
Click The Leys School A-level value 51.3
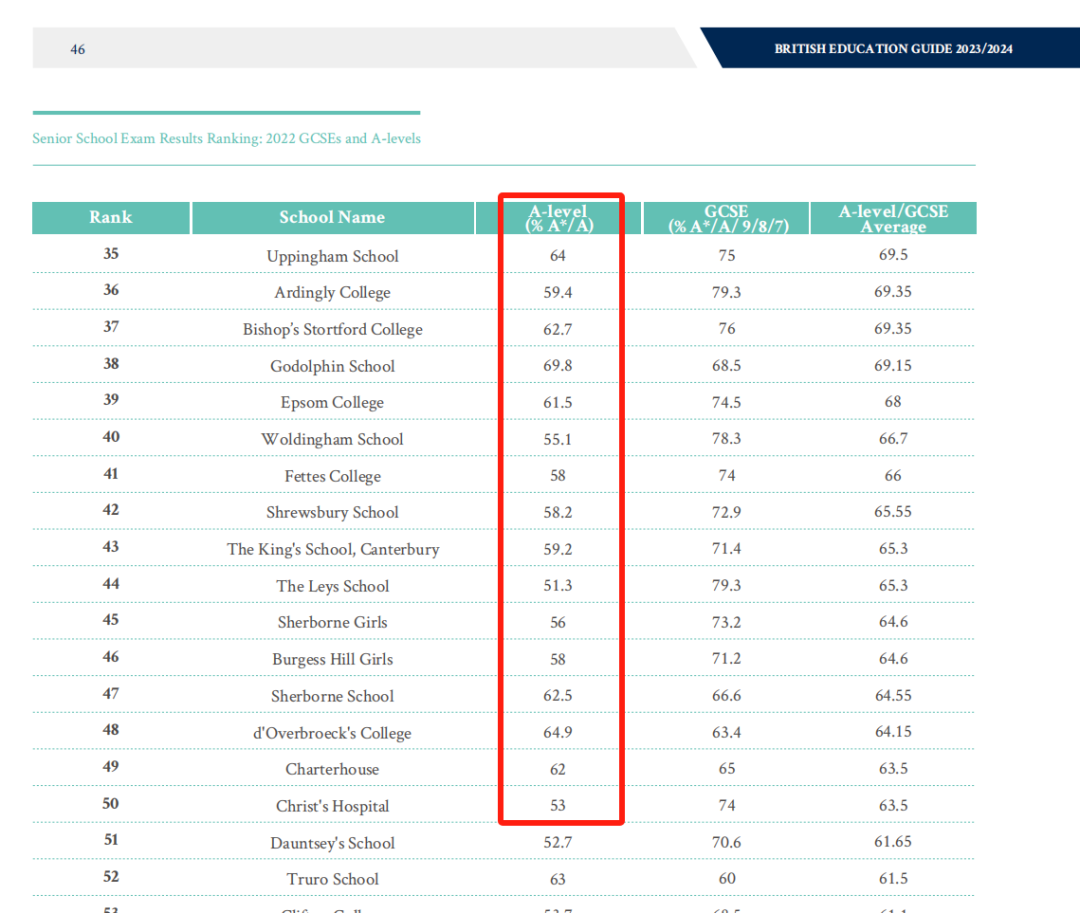[558, 586]
